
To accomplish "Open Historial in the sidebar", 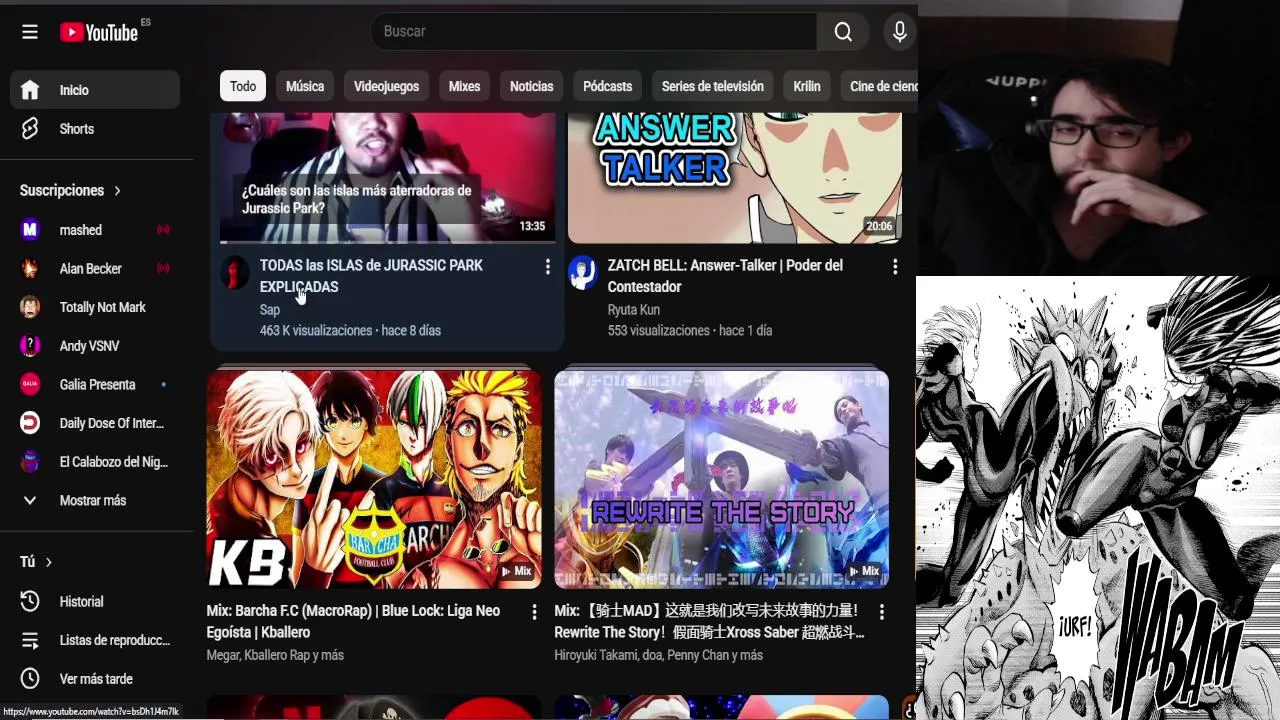I will tap(95, 602).
